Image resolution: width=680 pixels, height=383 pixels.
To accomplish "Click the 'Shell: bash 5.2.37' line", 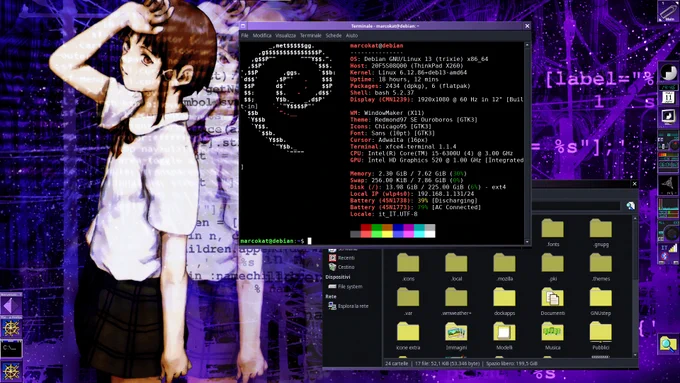I will [x=382, y=93].
